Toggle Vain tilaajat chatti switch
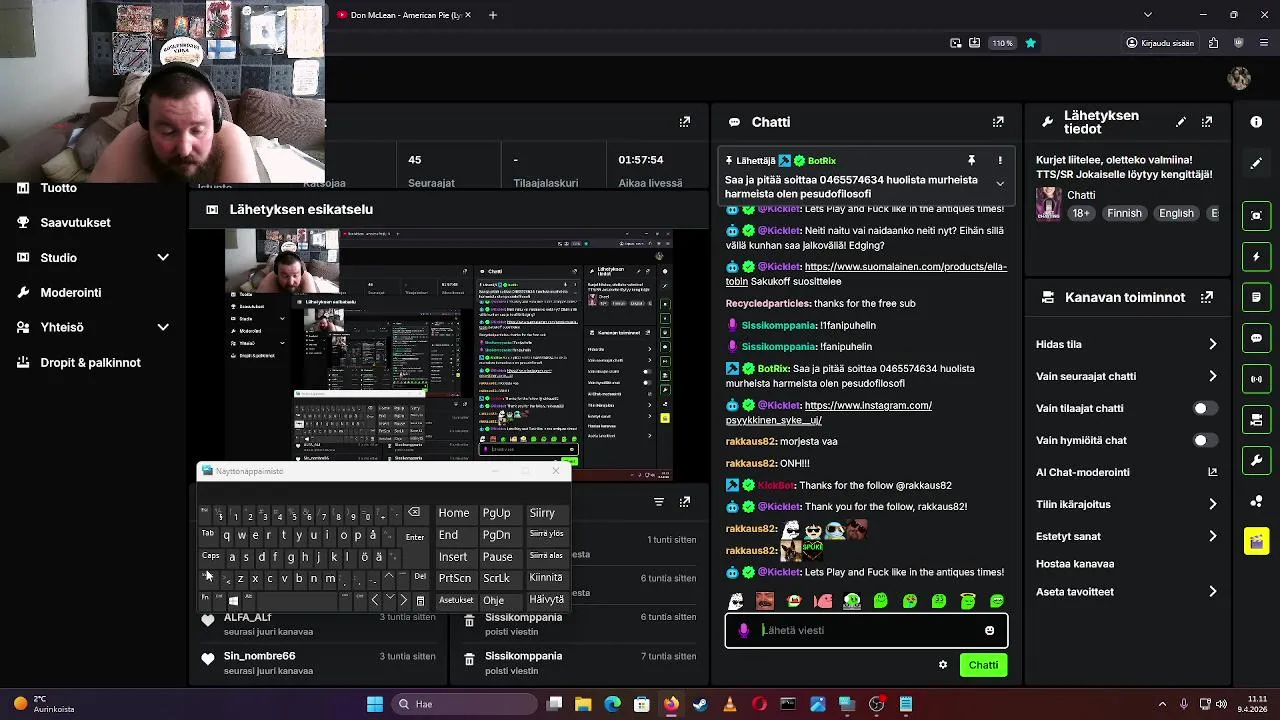The height and width of the screenshot is (720, 1280). point(1206,408)
